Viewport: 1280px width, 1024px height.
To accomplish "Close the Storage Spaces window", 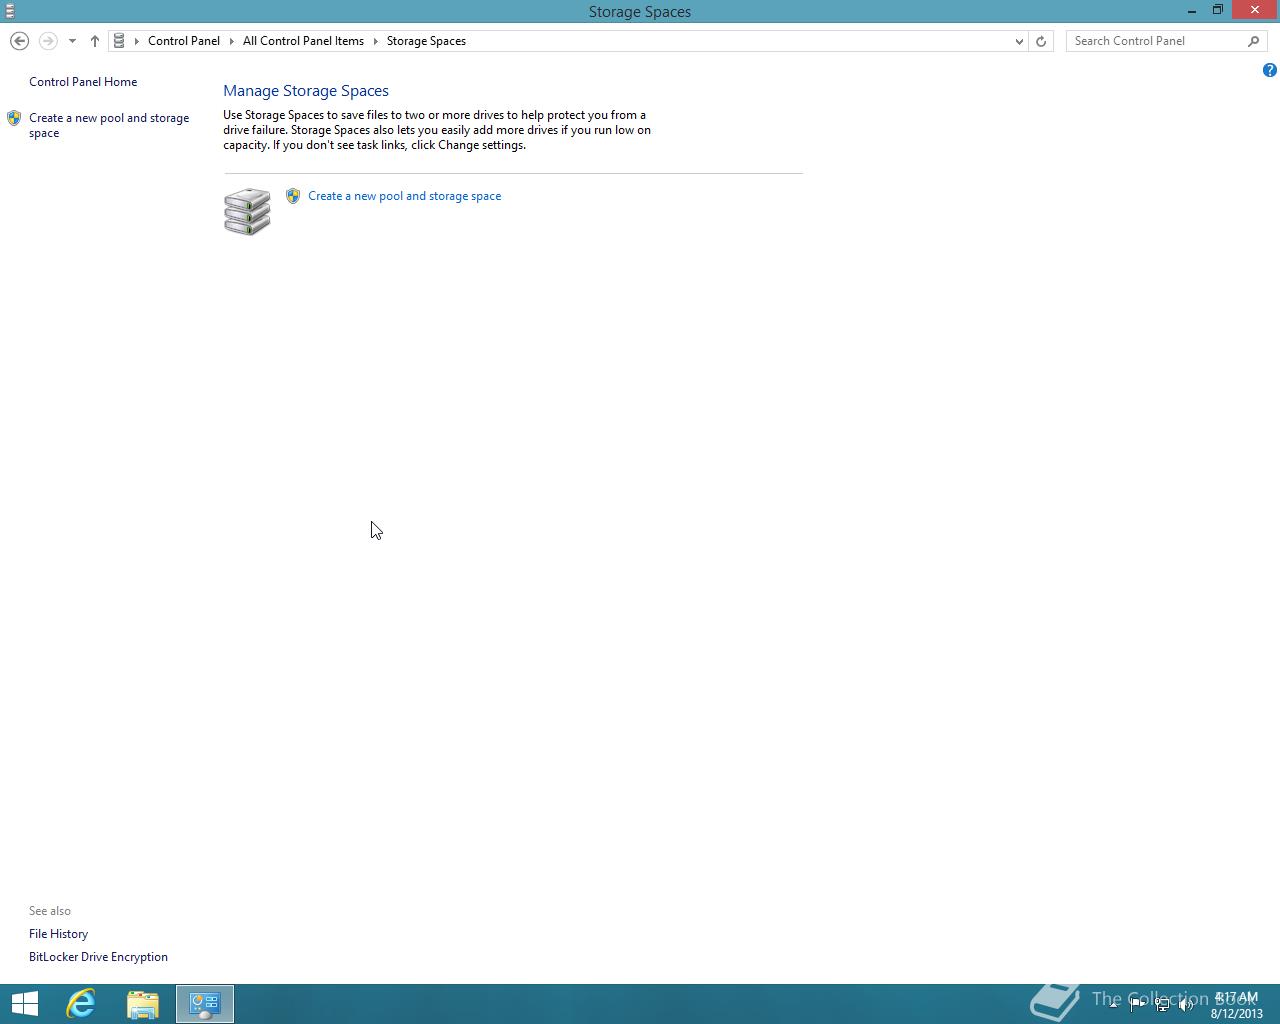I will (1255, 10).
